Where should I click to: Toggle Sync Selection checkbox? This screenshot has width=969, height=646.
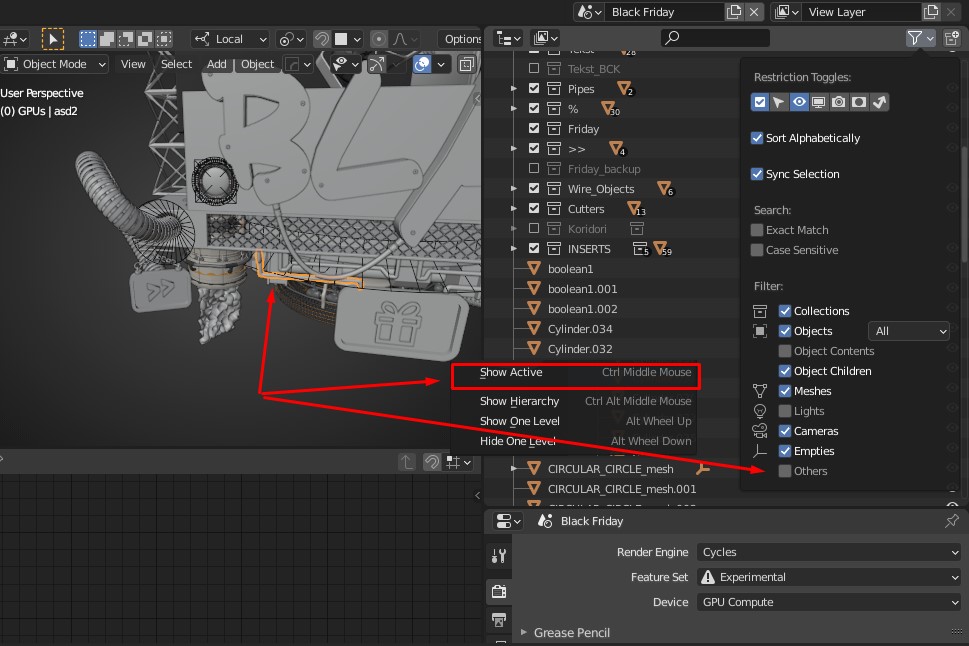[757, 174]
